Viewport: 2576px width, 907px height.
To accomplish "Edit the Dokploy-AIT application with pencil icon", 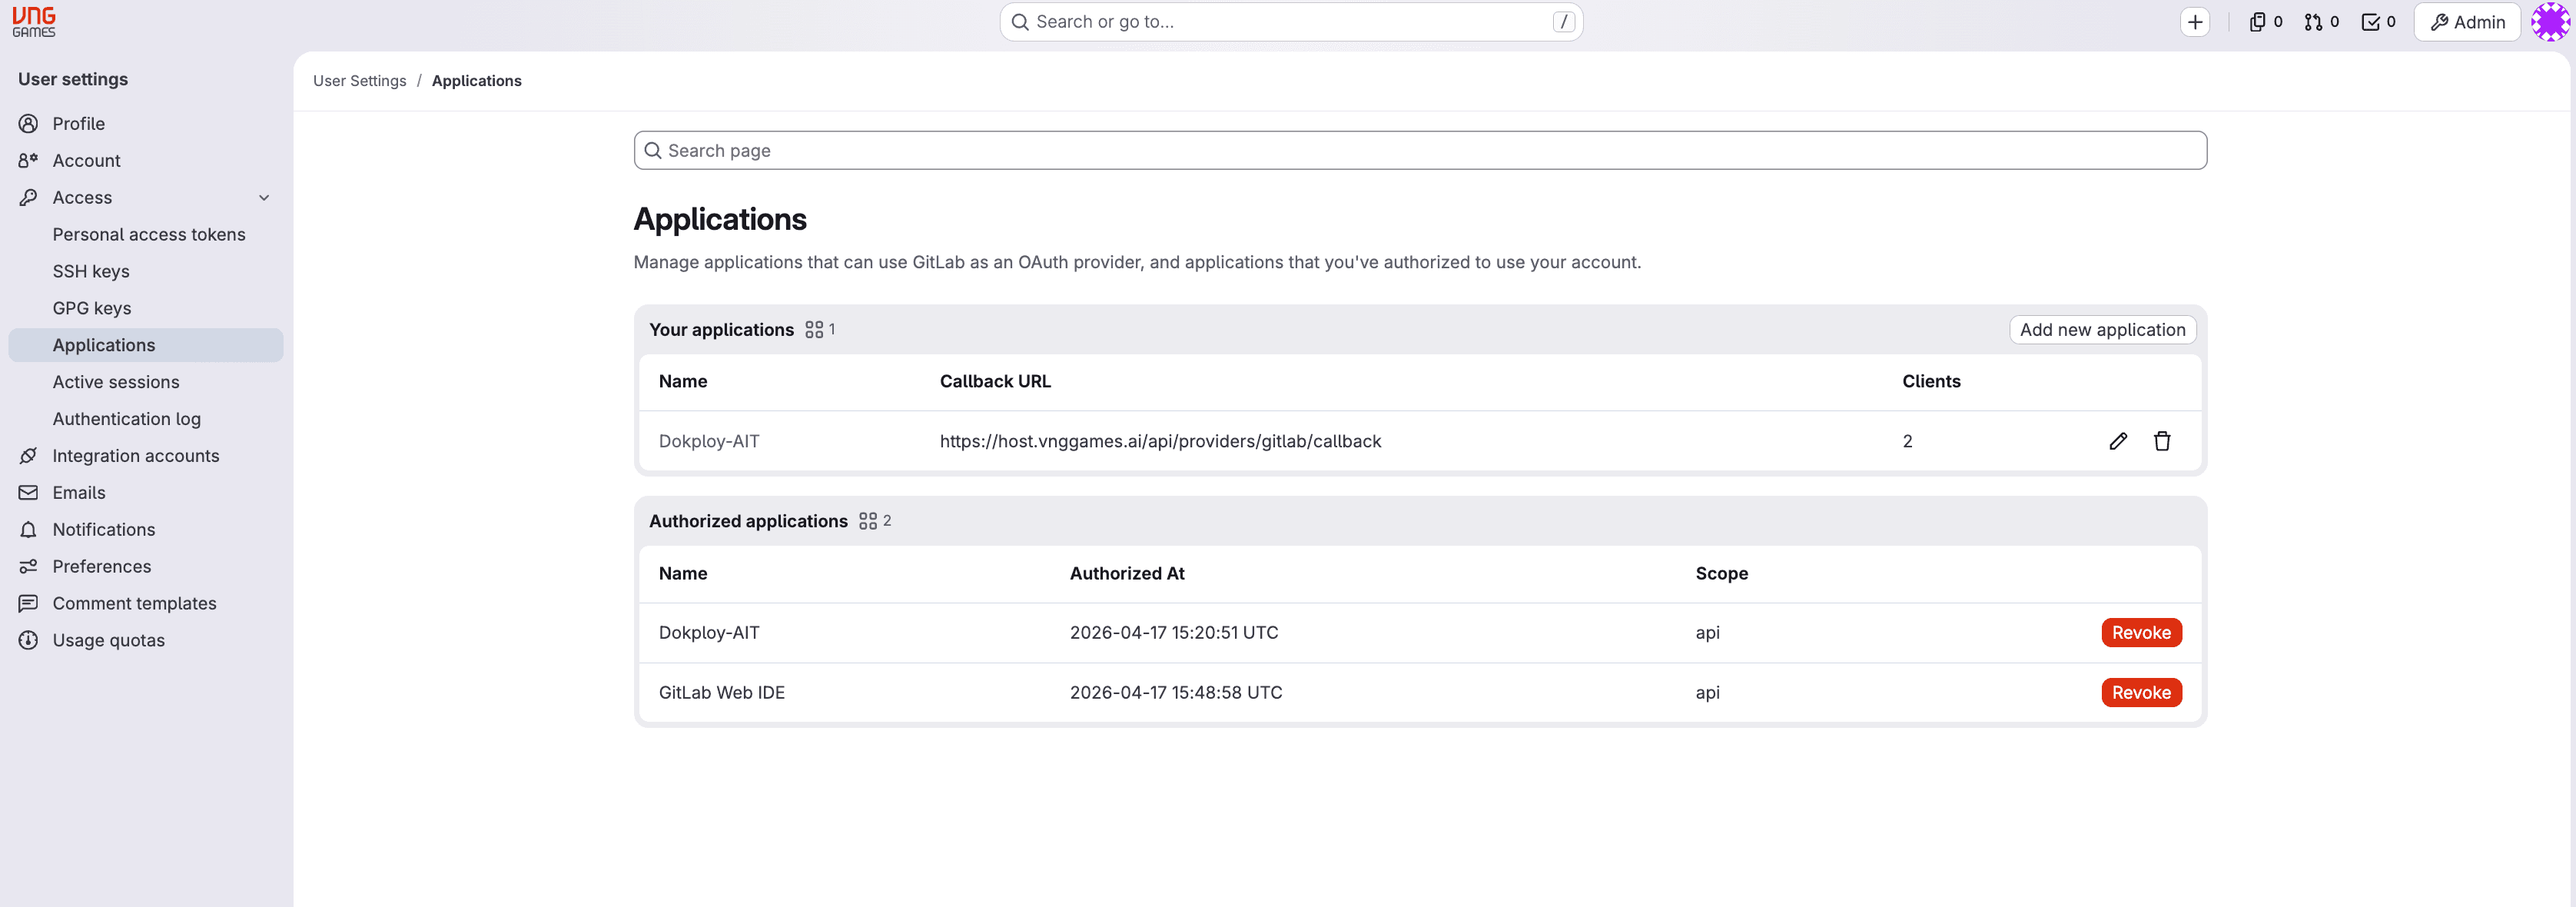I will 2118,440.
